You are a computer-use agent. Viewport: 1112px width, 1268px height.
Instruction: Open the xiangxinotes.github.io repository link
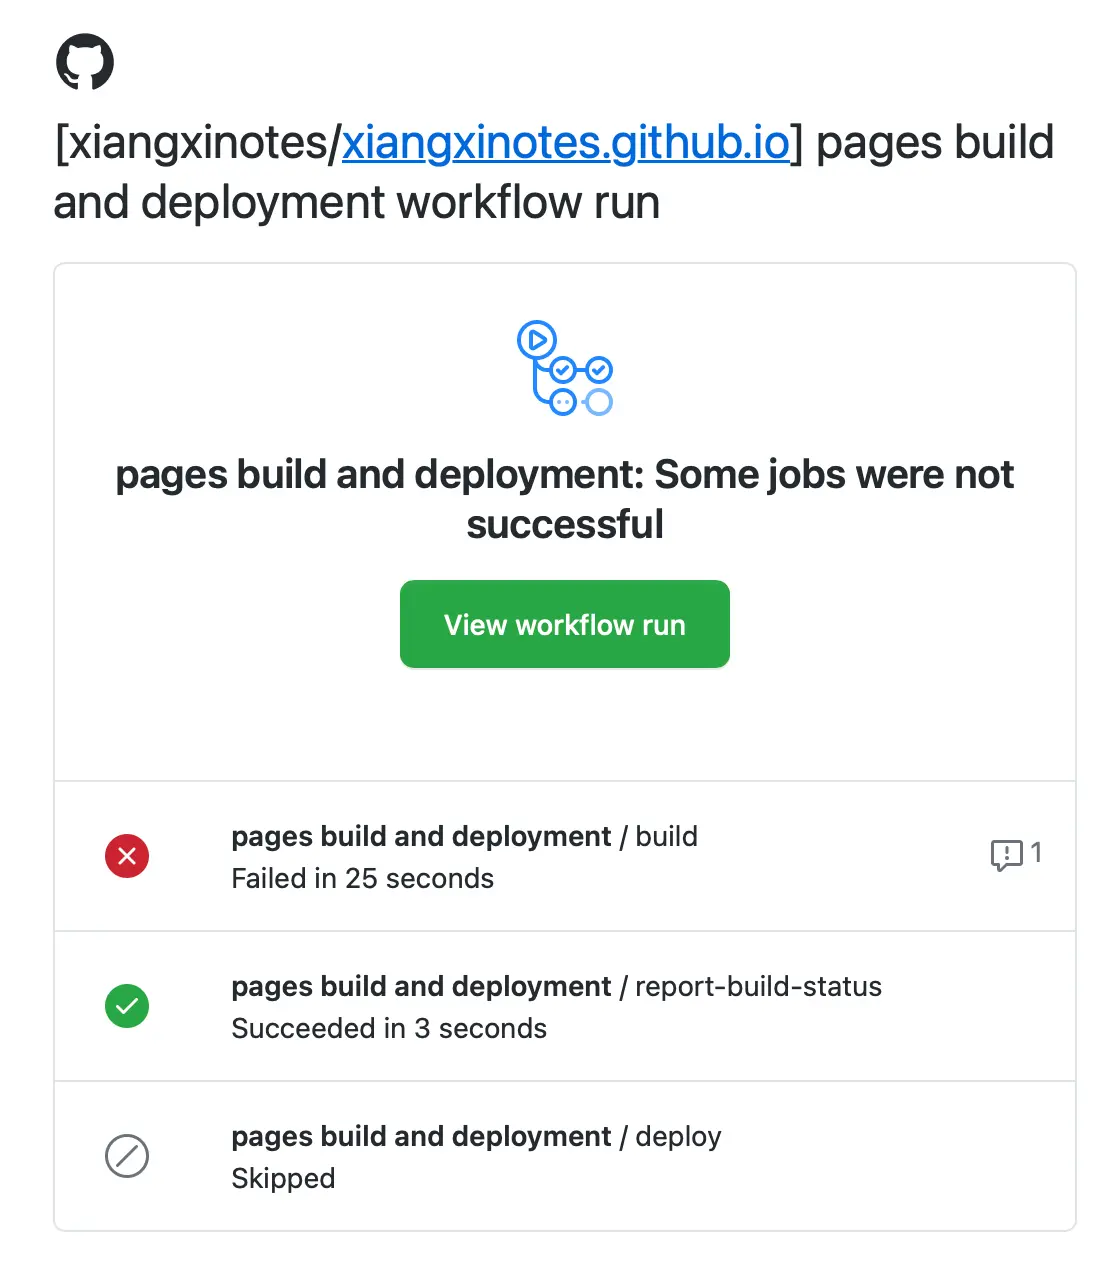click(x=565, y=142)
